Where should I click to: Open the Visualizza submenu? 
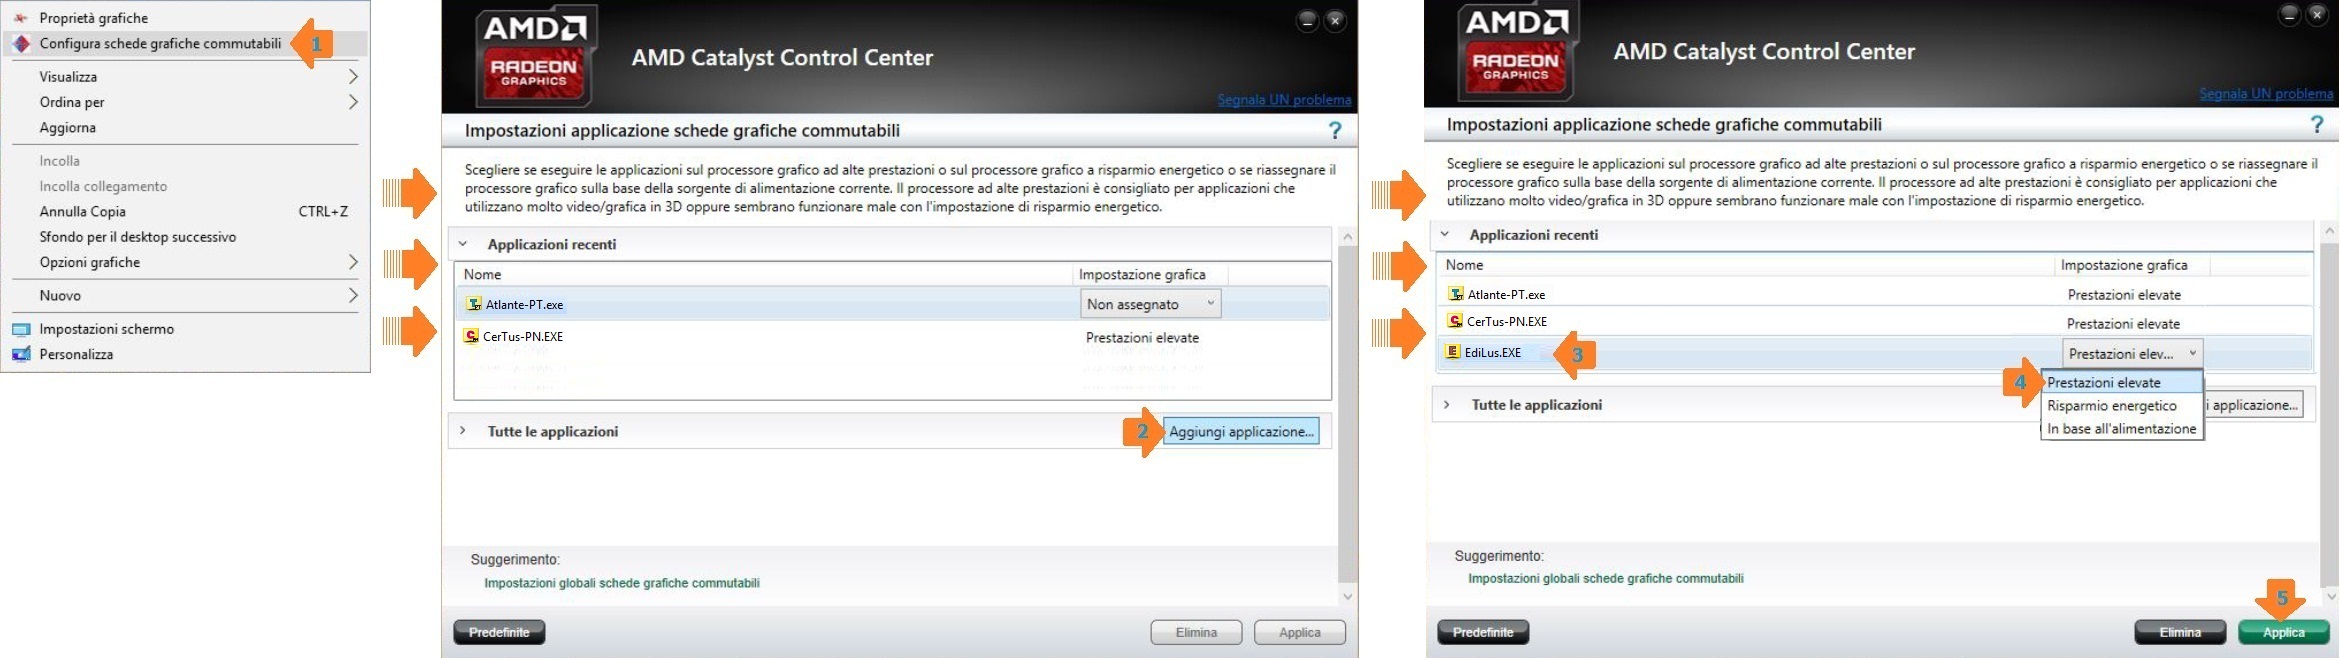[185, 76]
